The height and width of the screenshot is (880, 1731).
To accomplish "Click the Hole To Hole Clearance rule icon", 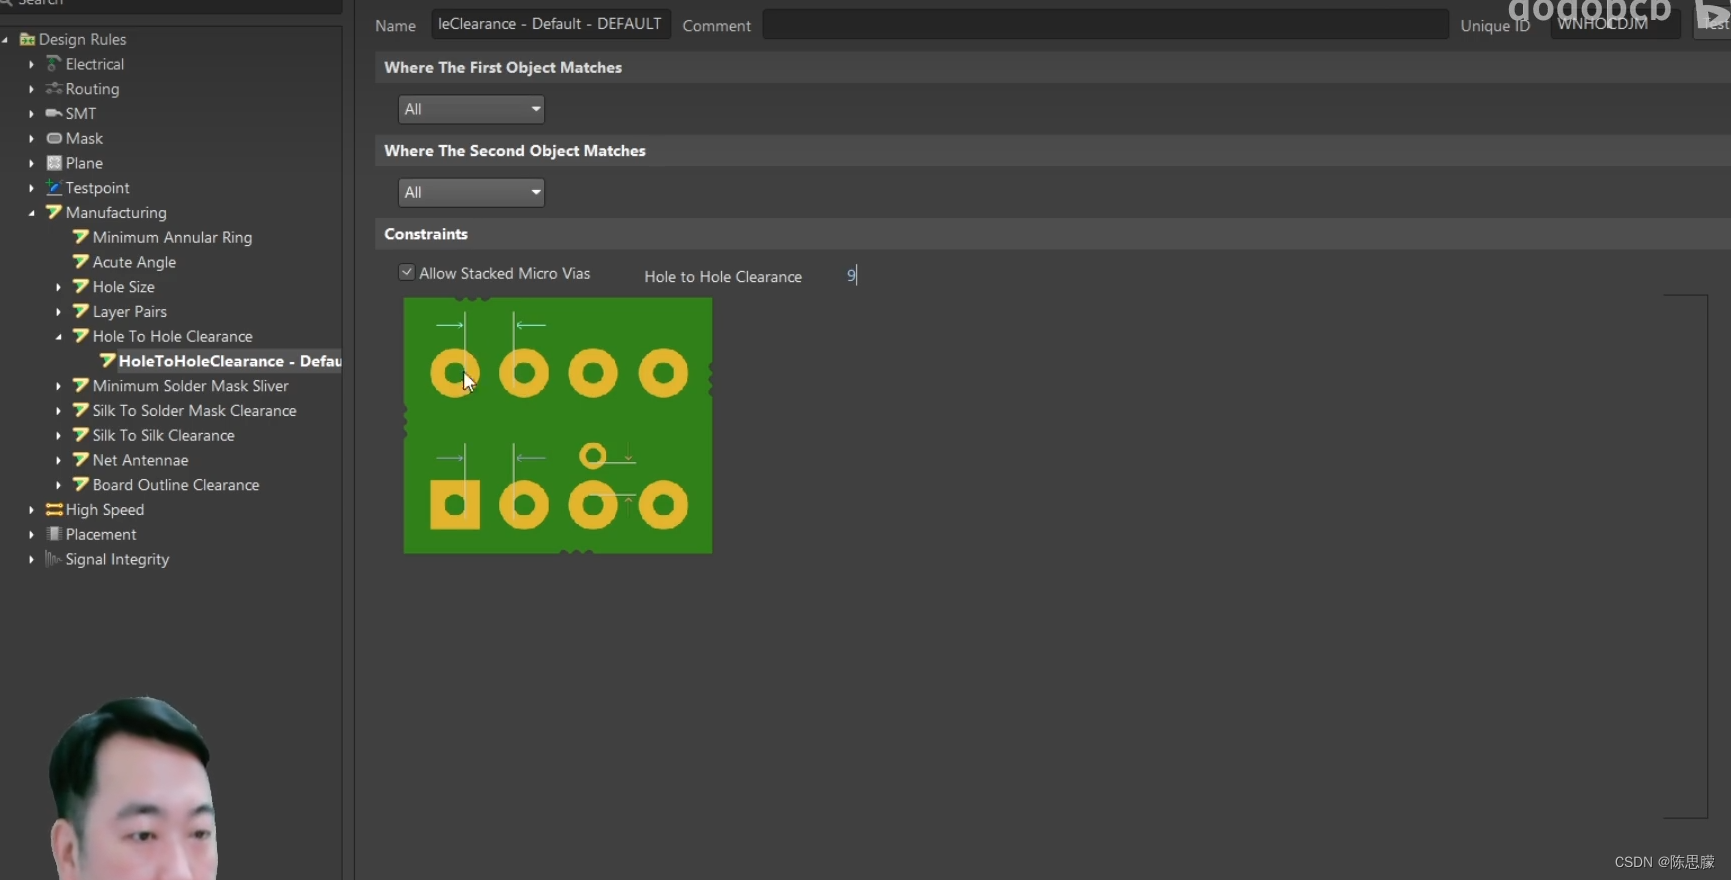I will [x=81, y=336].
